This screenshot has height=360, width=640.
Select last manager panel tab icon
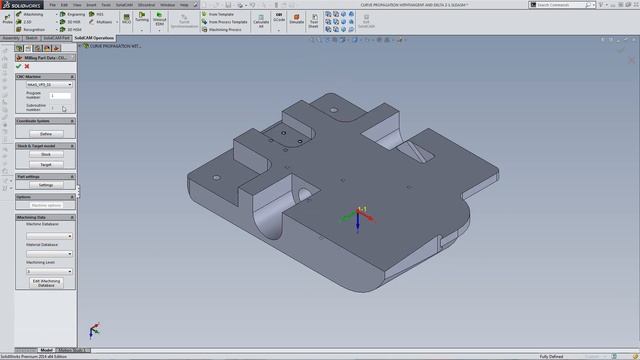coord(57,48)
